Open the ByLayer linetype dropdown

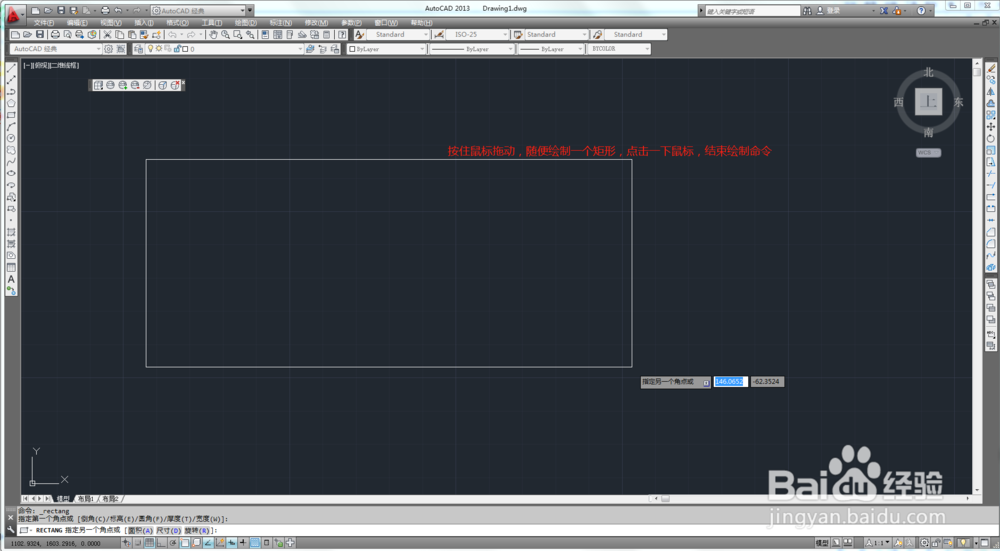tap(472, 48)
